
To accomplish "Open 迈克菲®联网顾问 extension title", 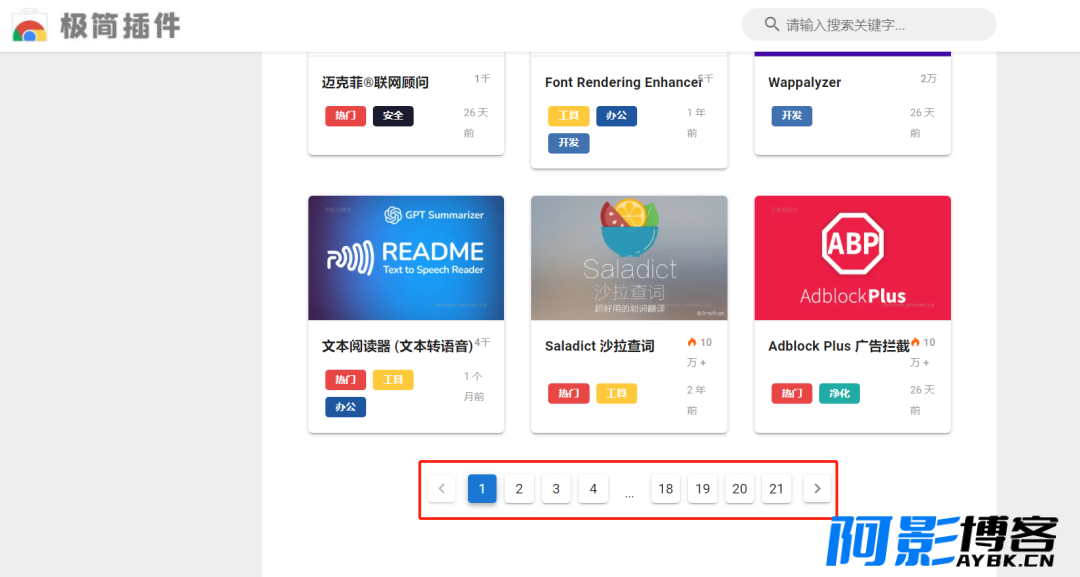I will [x=375, y=83].
